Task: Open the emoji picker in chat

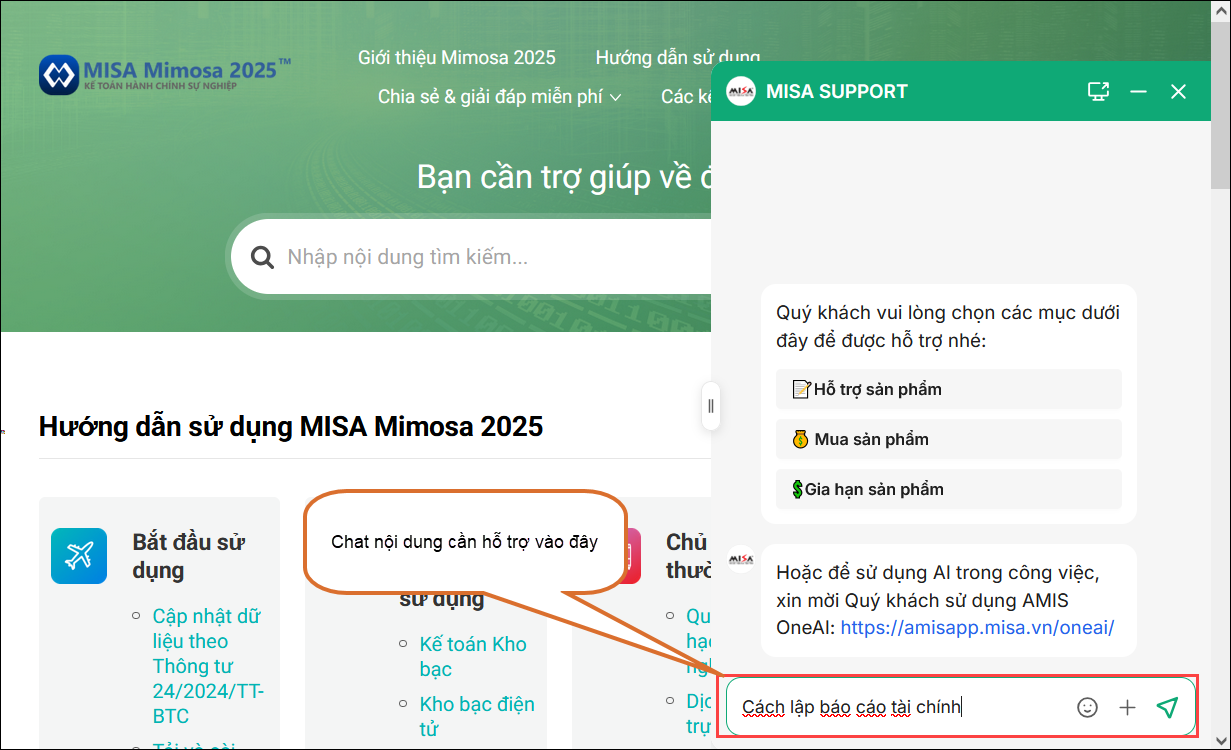Action: (x=1087, y=707)
